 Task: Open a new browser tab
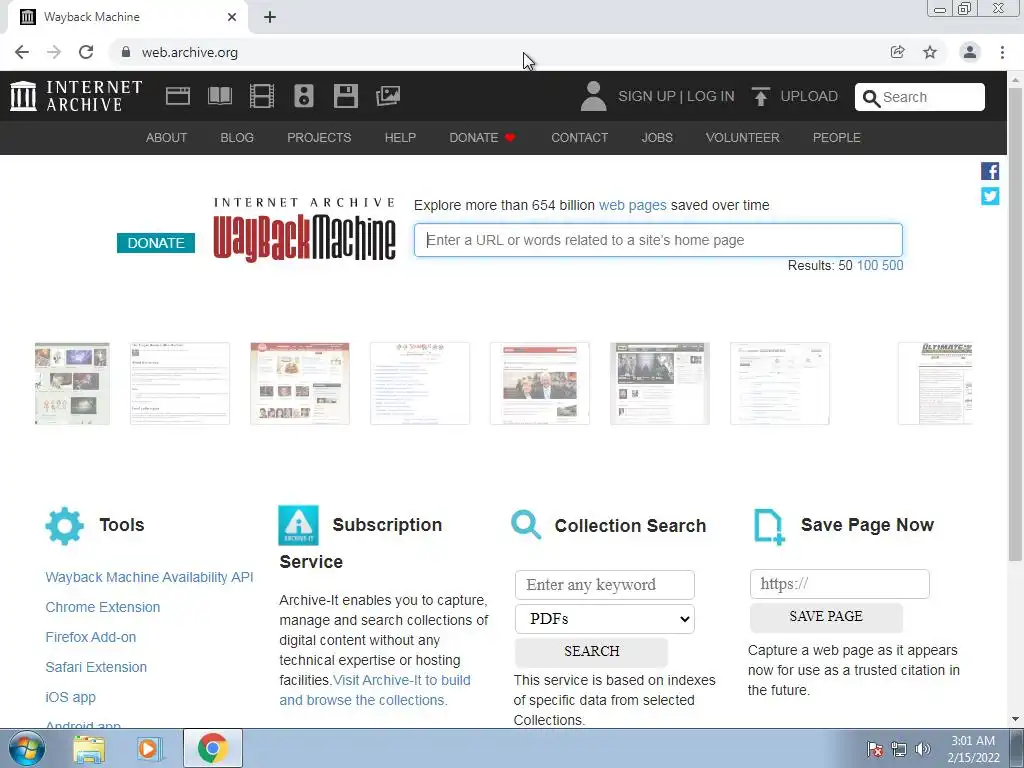pyautogui.click(x=270, y=17)
